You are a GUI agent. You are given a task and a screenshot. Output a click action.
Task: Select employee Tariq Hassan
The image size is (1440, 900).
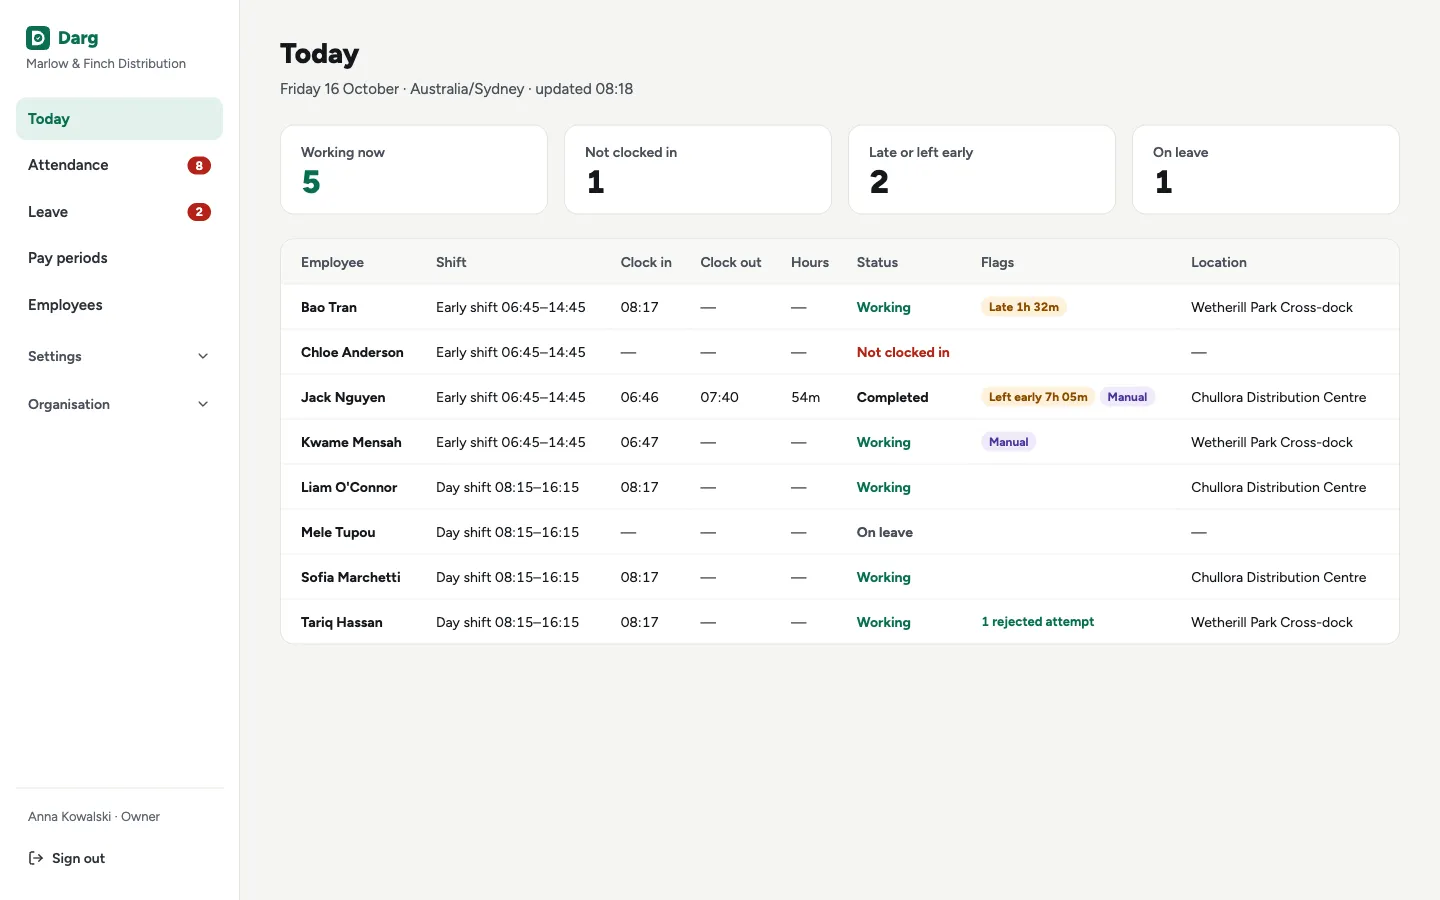[342, 622]
